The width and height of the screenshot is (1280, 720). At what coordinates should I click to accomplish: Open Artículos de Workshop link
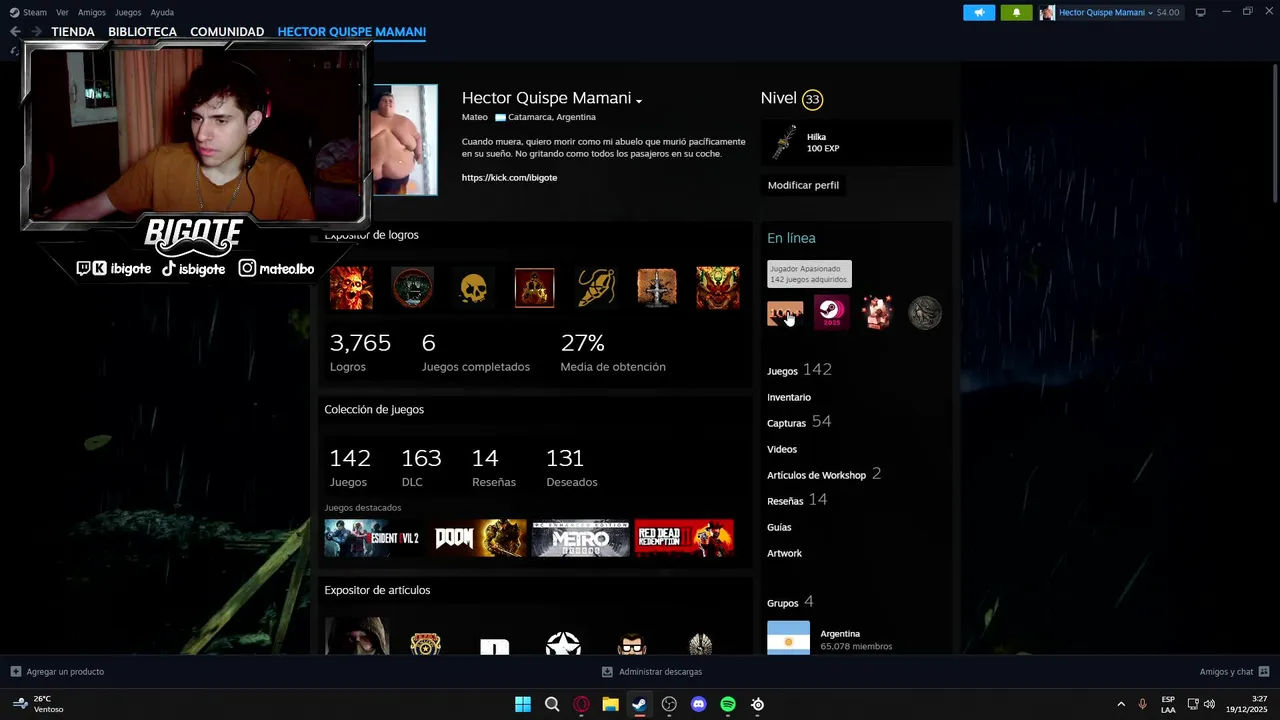(x=816, y=475)
